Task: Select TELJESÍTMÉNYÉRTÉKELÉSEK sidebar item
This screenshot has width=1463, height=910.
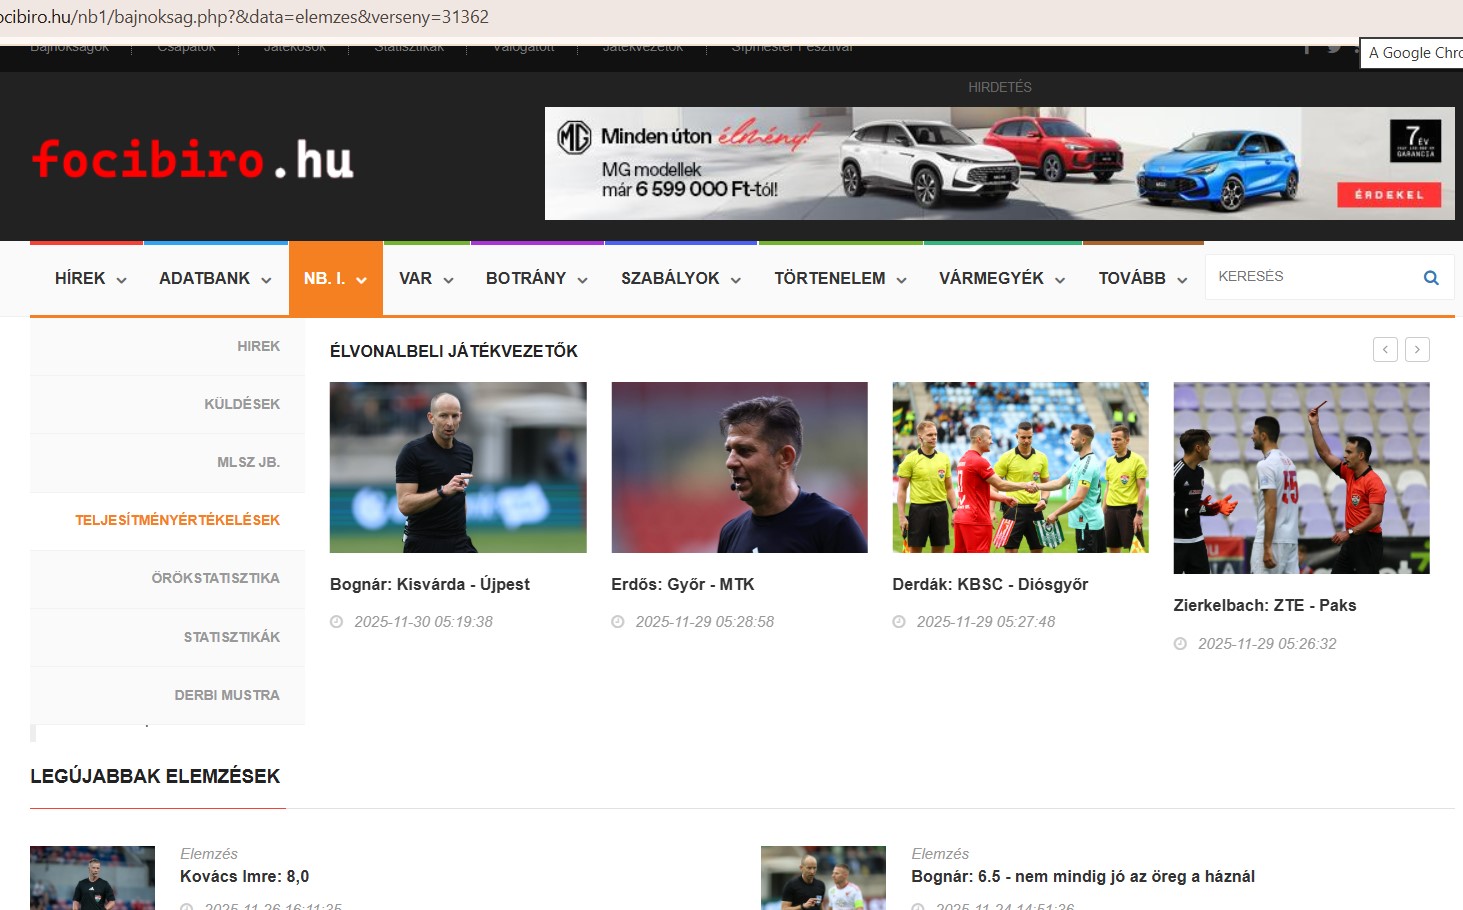Action: click(177, 520)
